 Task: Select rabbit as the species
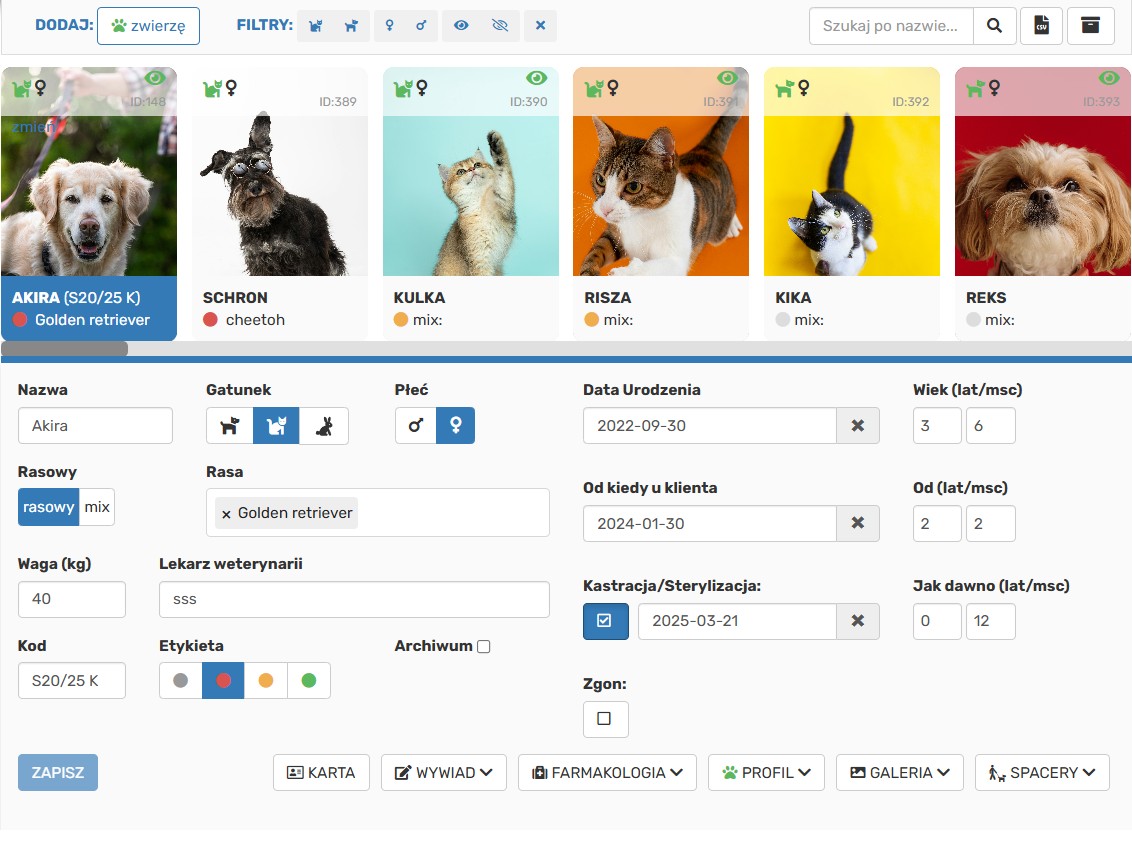pos(324,426)
